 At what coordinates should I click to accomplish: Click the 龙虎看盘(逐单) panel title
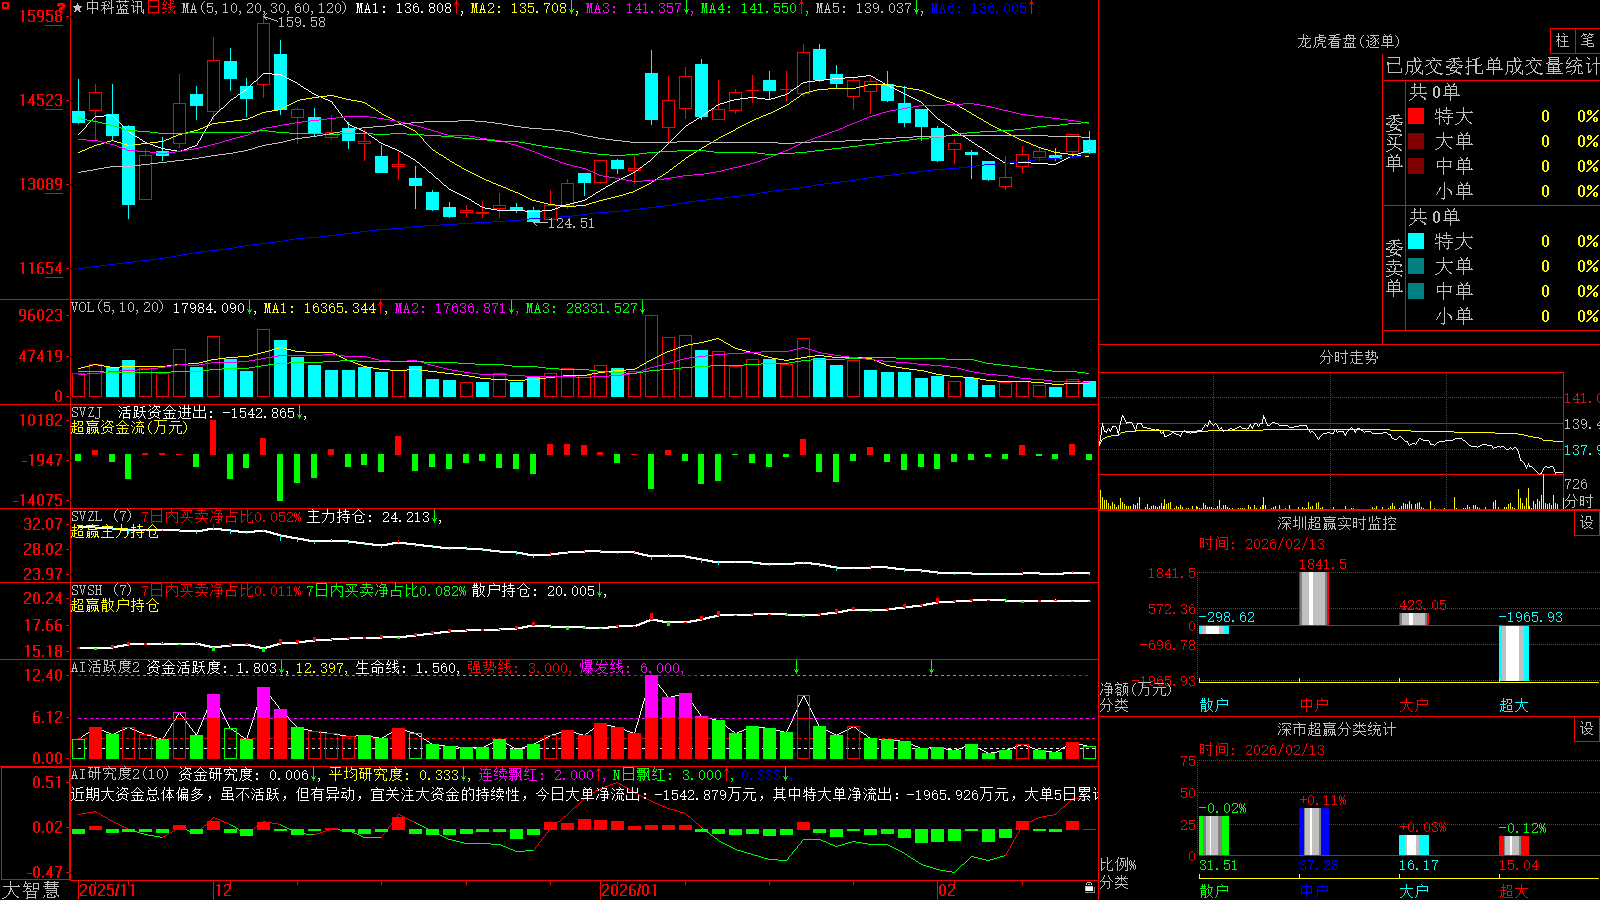[x=1348, y=41]
